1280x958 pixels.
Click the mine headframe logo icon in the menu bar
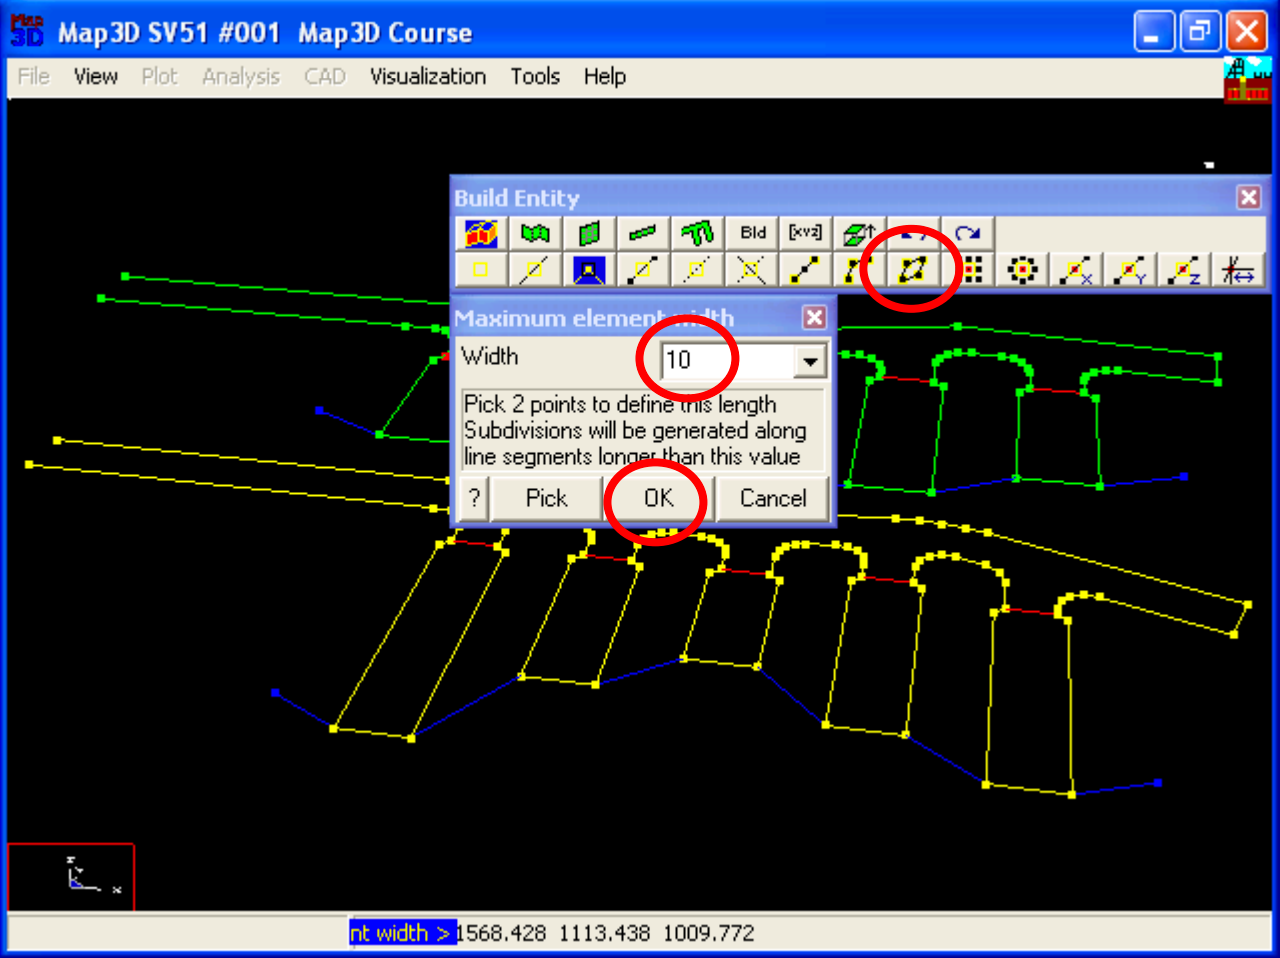click(x=1248, y=80)
